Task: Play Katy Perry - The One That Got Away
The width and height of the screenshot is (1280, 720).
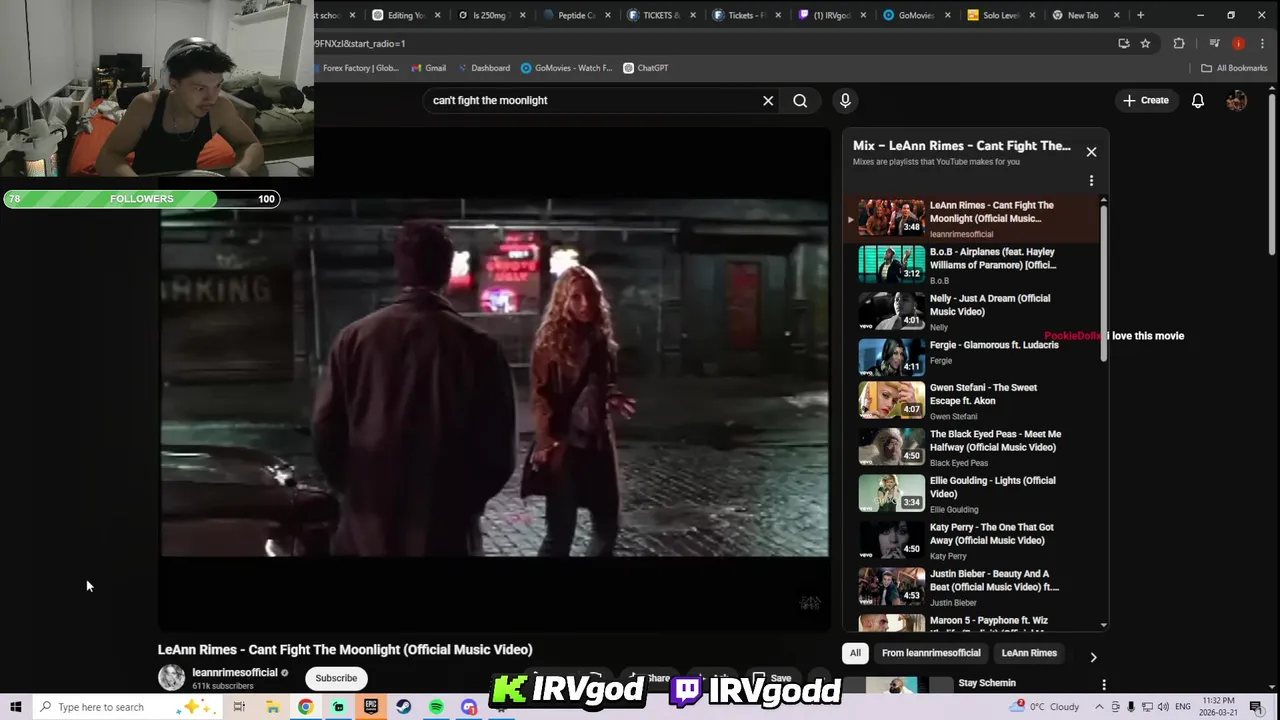Action: [972, 541]
